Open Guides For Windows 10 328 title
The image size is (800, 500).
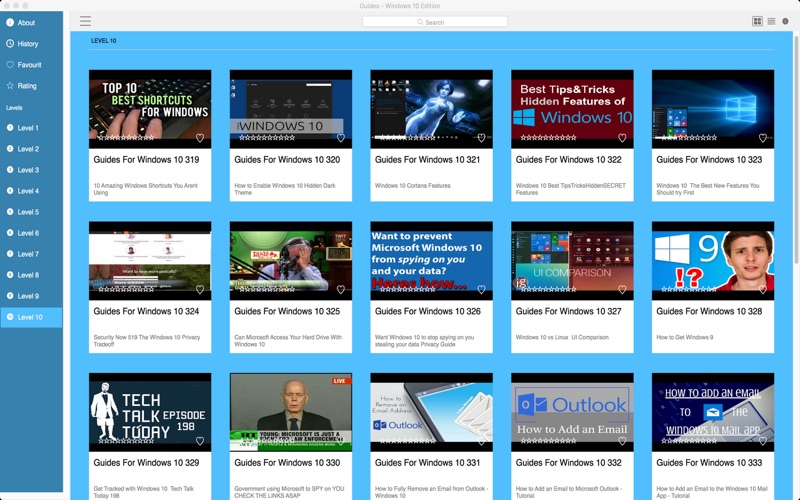pyautogui.click(x=709, y=311)
